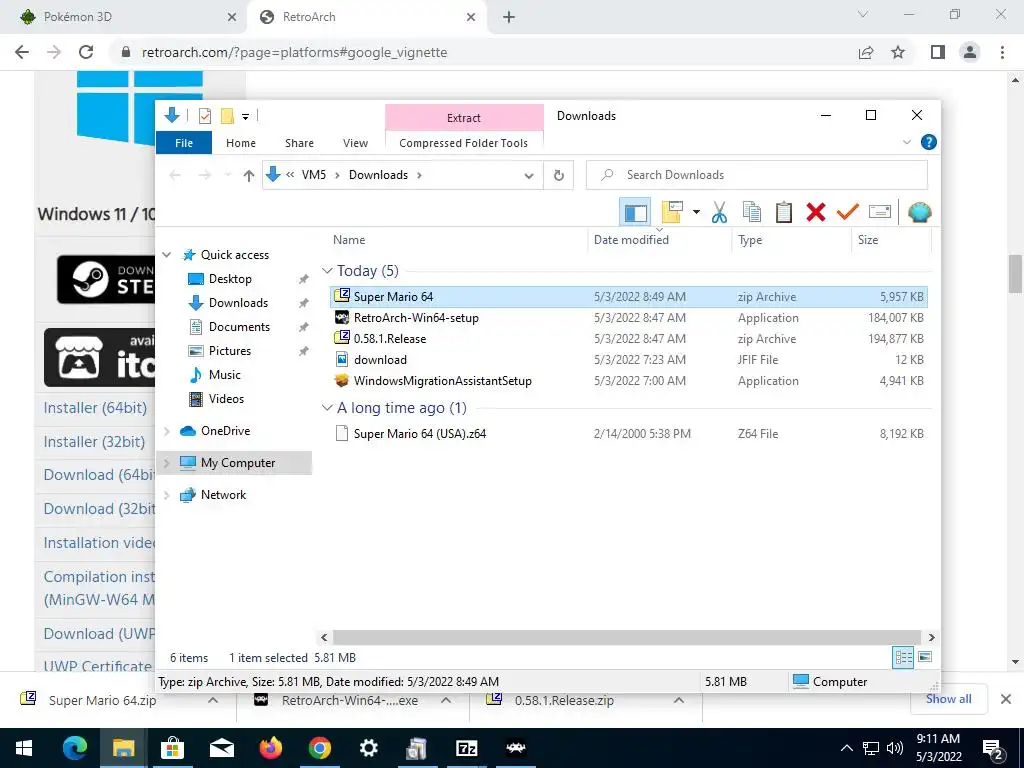Open RetroArch from the taskbar

[516, 748]
